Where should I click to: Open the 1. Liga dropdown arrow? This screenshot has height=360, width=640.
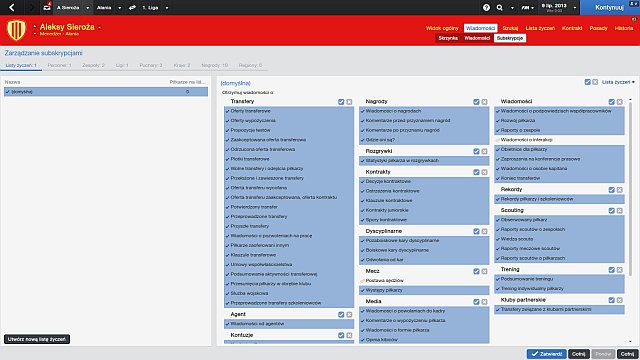(167, 8)
